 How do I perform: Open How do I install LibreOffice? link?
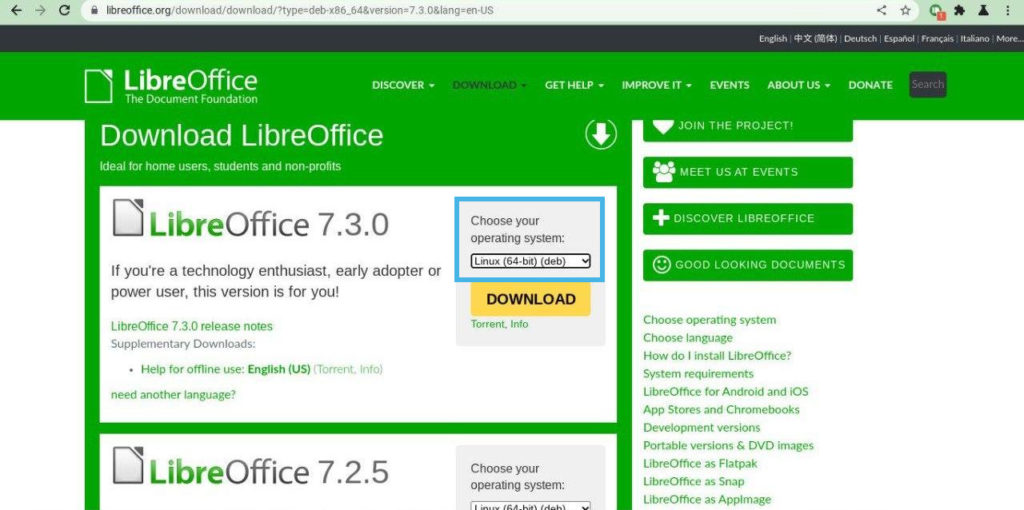pos(717,356)
